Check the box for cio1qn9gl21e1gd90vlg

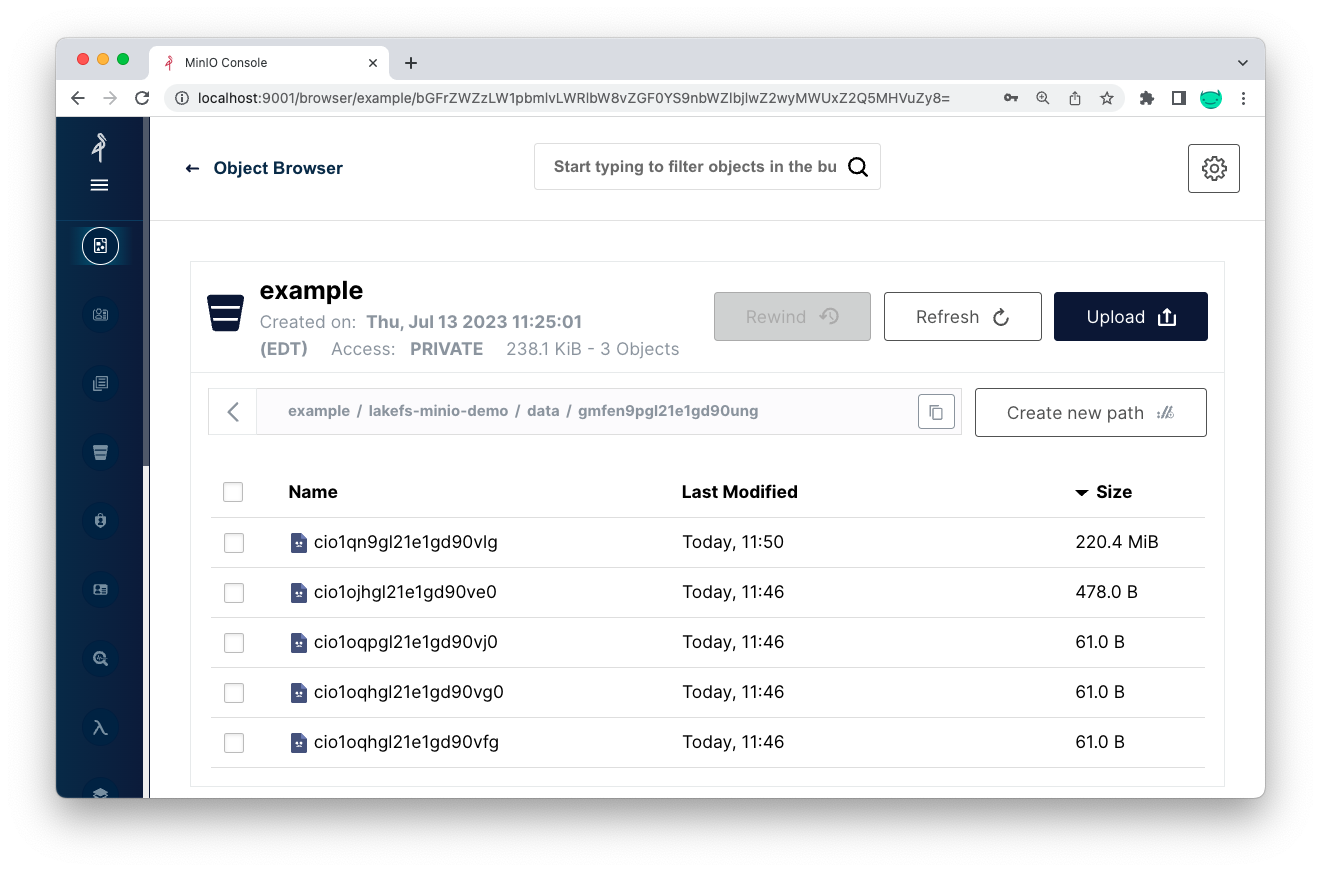(233, 542)
